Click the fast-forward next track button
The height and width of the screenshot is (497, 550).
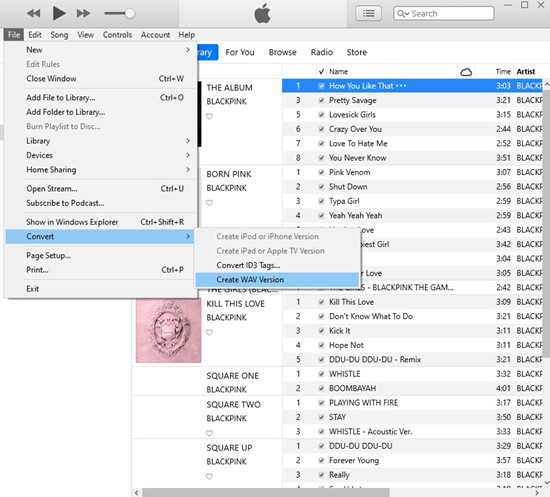coord(83,14)
